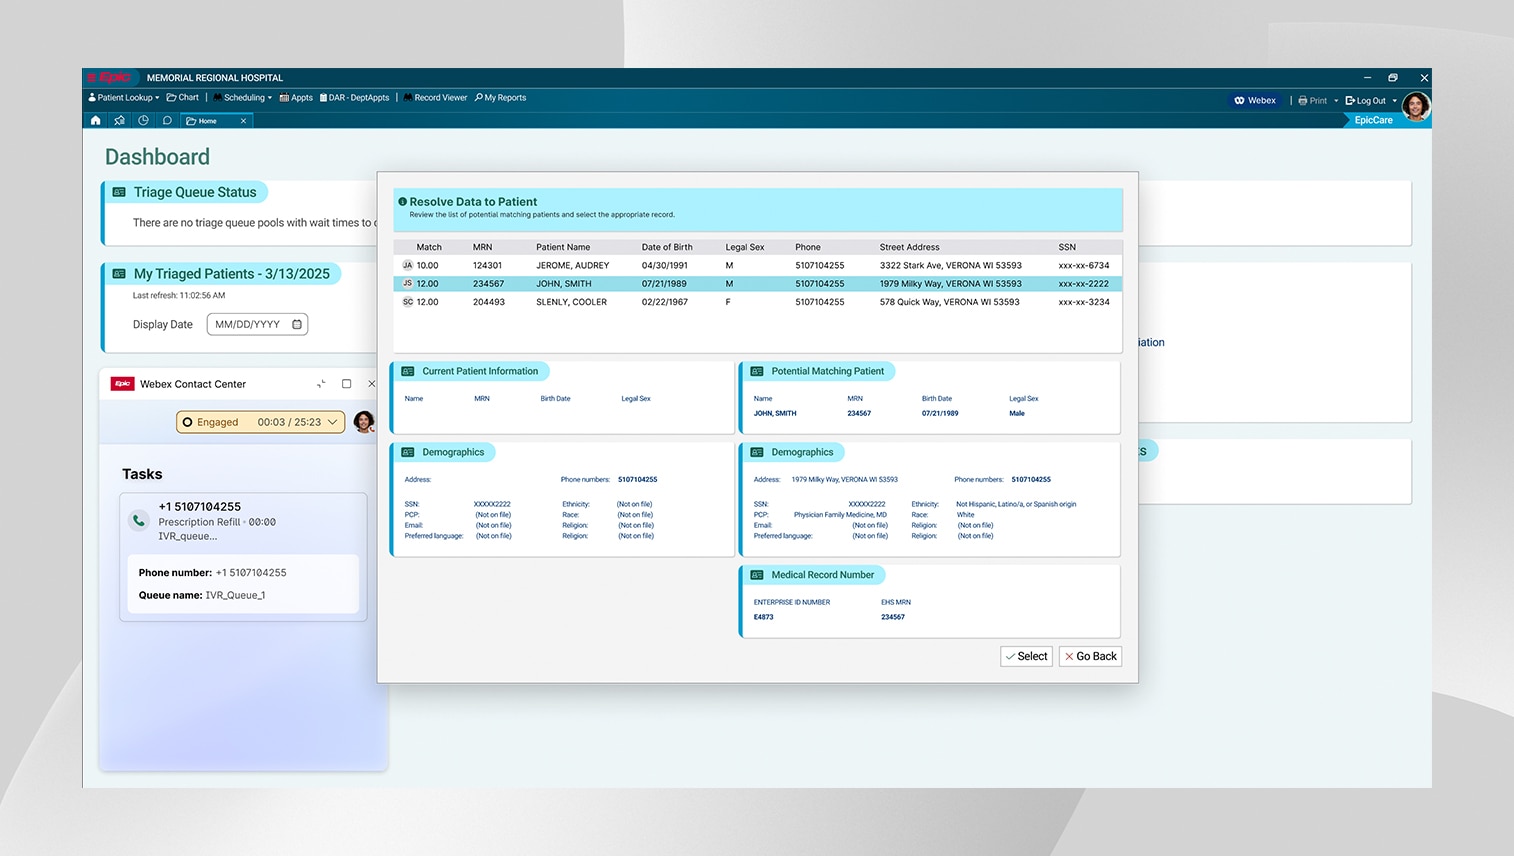
Task: Open the chat bubble icon
Action: tap(167, 121)
